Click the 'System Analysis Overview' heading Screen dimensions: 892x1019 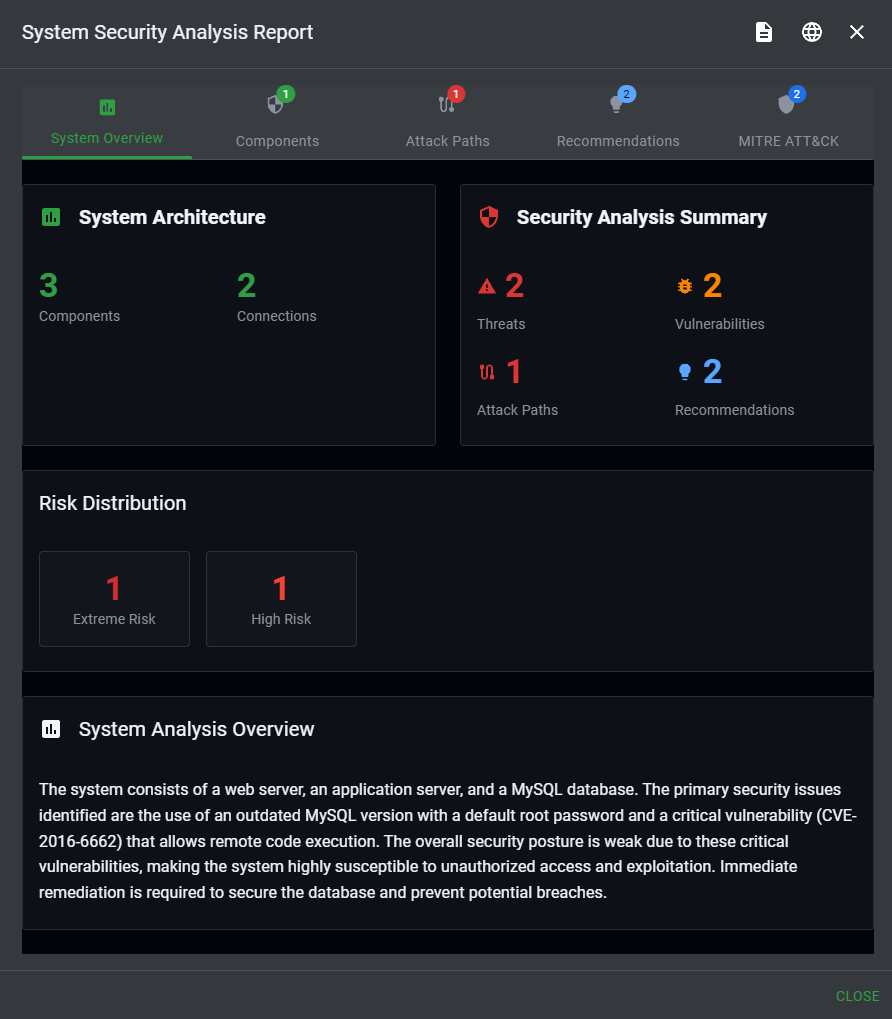[196, 729]
